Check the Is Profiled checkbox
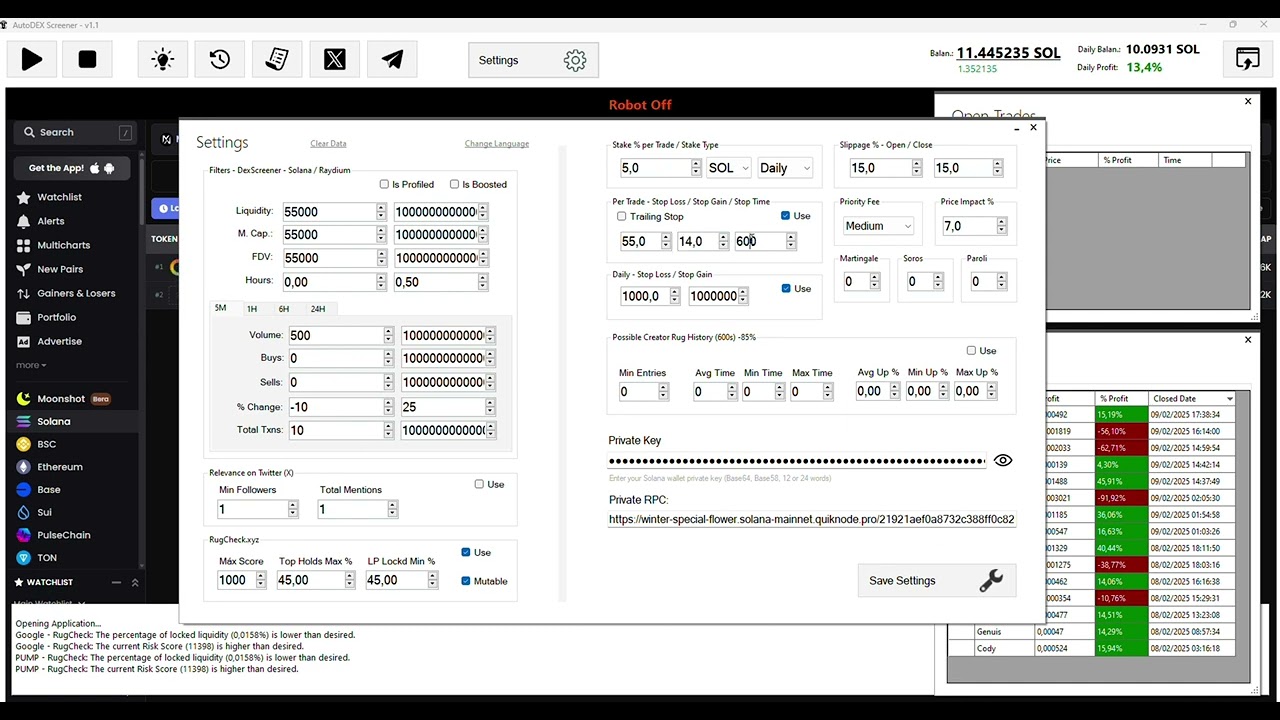This screenshot has height=720, width=1280. tap(384, 184)
